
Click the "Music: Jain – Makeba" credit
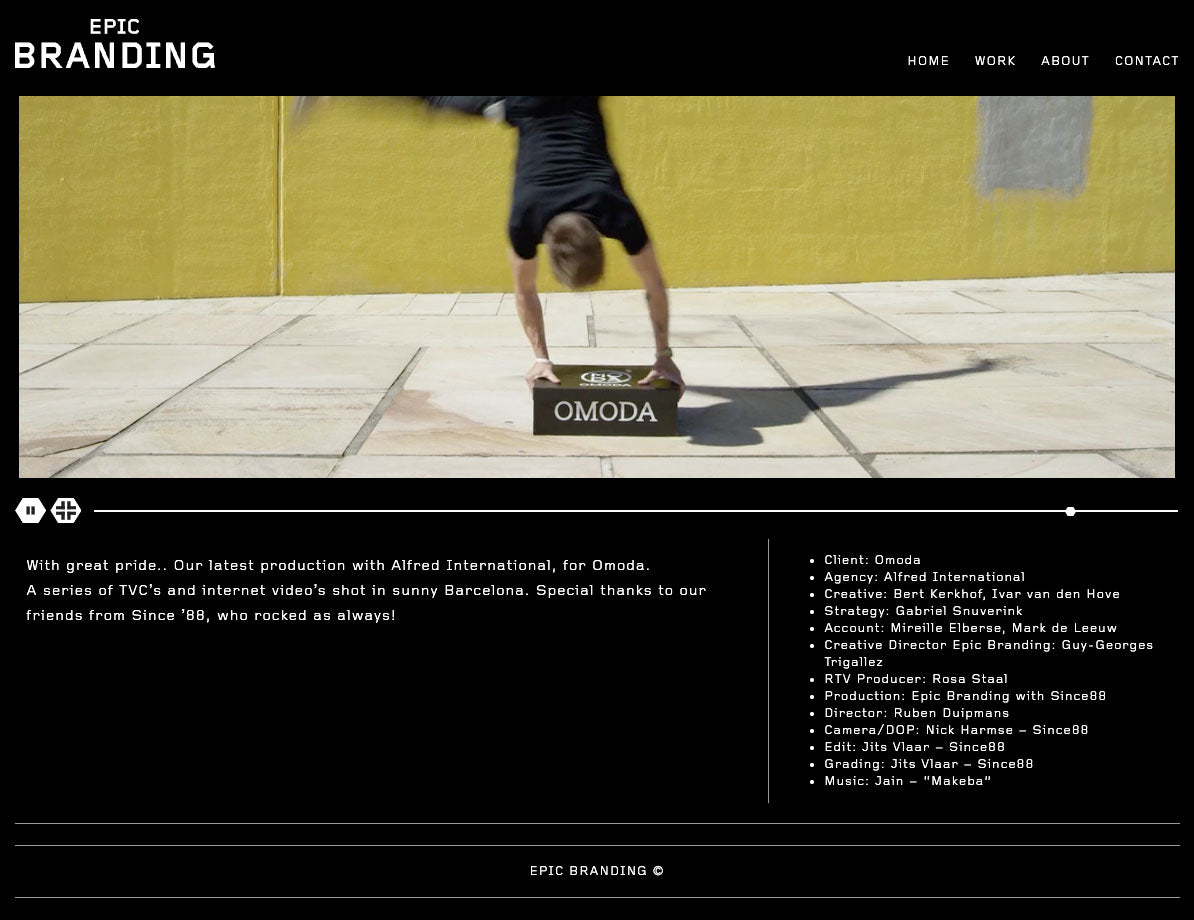907,781
